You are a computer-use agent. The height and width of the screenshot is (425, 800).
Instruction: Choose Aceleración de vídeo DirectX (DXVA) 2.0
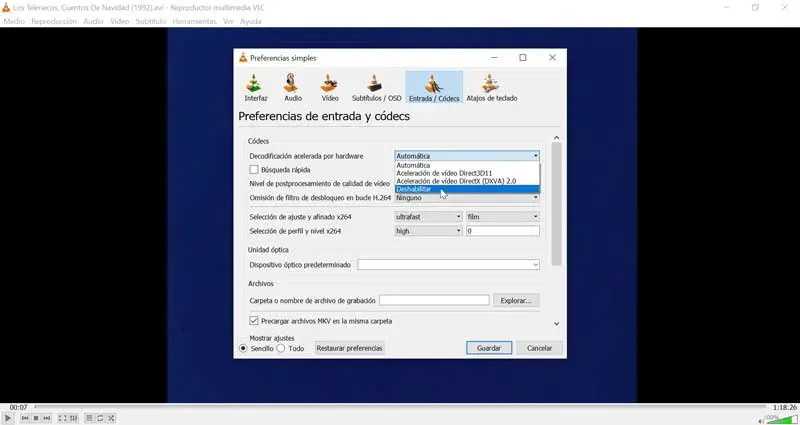coord(467,181)
